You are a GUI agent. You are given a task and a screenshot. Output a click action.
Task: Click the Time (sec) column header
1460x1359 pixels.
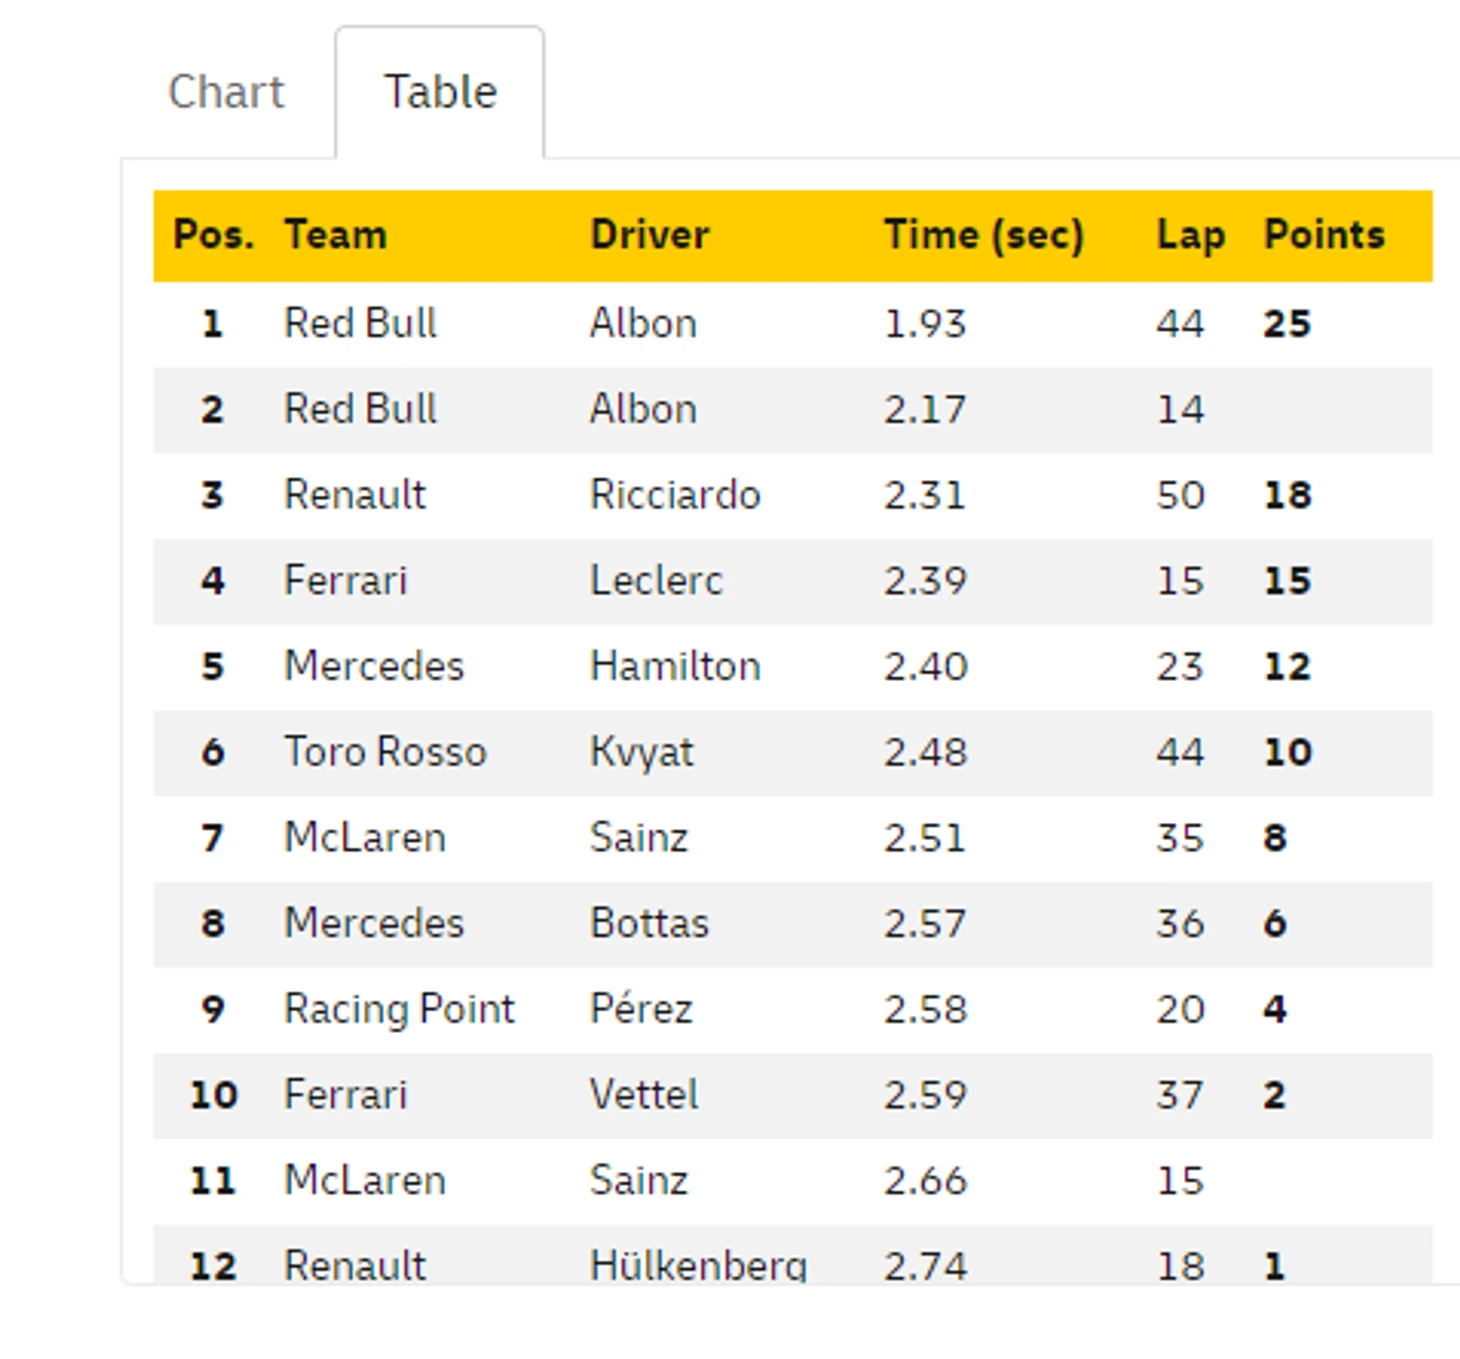[983, 235]
